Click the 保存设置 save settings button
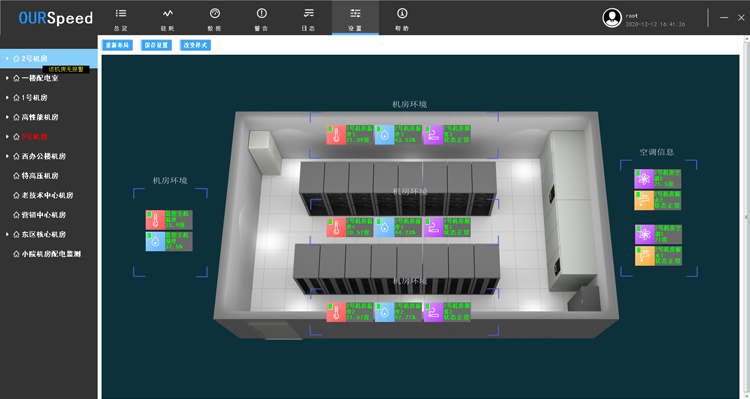The height and width of the screenshot is (399, 750). point(156,45)
